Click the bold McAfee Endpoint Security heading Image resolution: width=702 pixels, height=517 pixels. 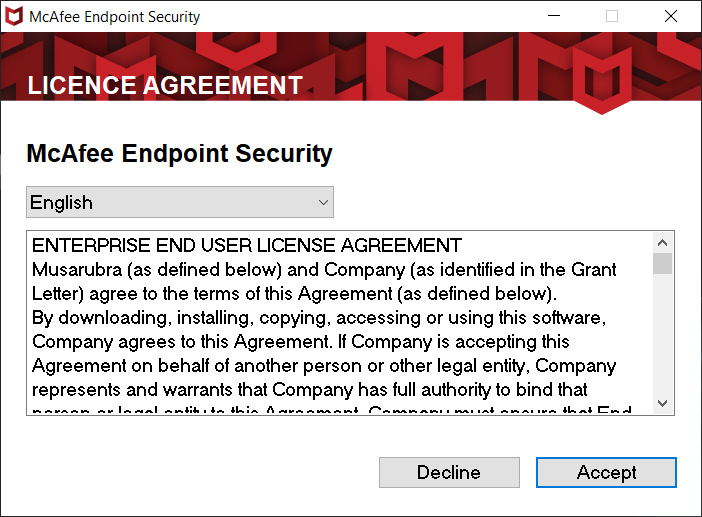180,154
